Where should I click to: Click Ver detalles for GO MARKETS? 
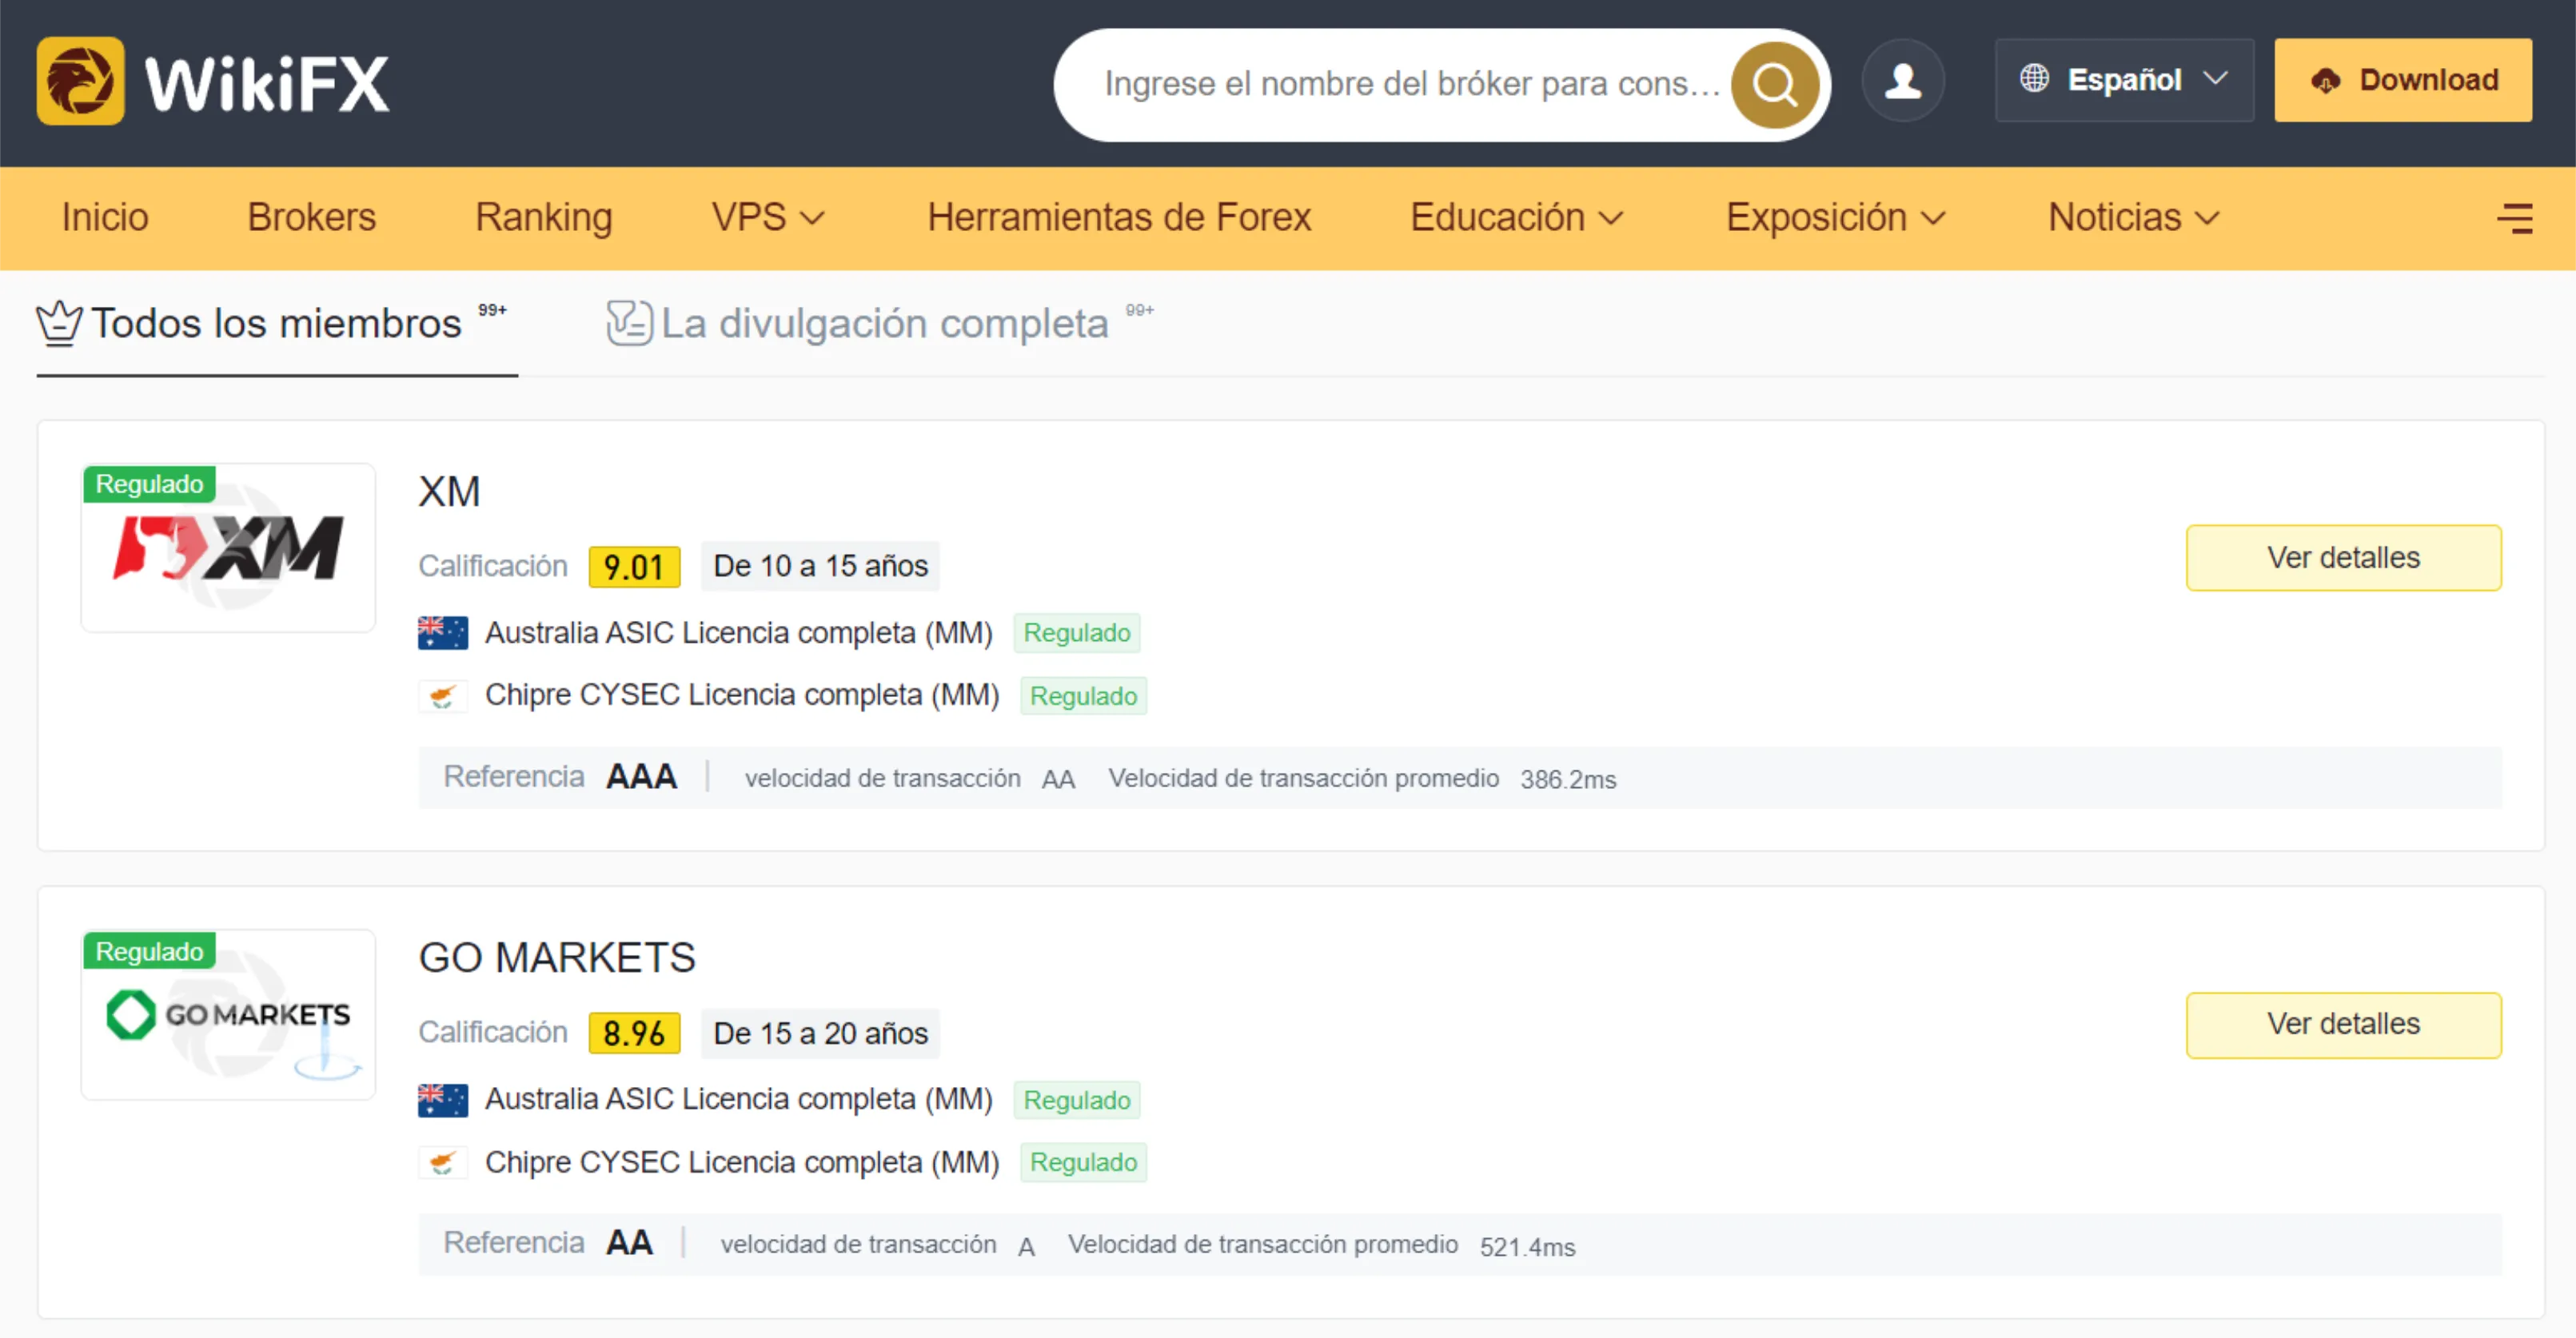pyautogui.click(x=2343, y=1025)
